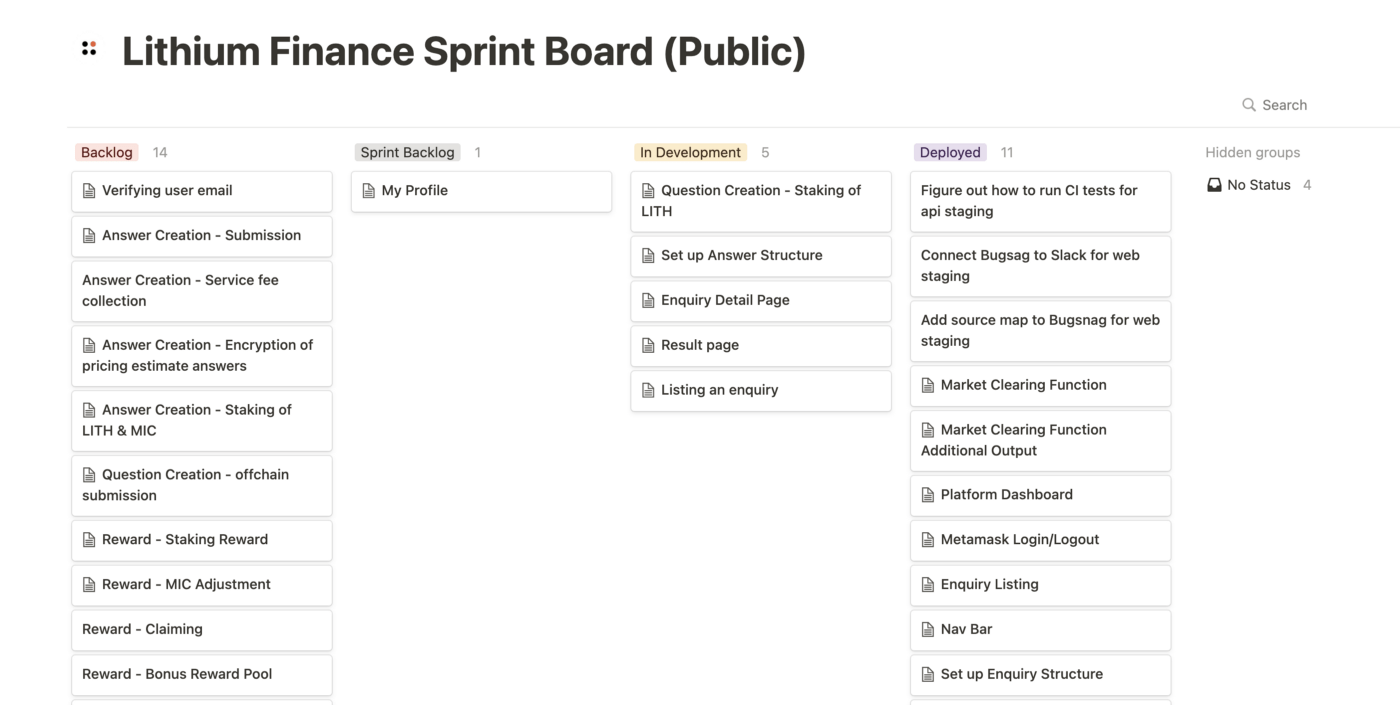Open the My Profile title text
1400x705 pixels.
point(415,190)
